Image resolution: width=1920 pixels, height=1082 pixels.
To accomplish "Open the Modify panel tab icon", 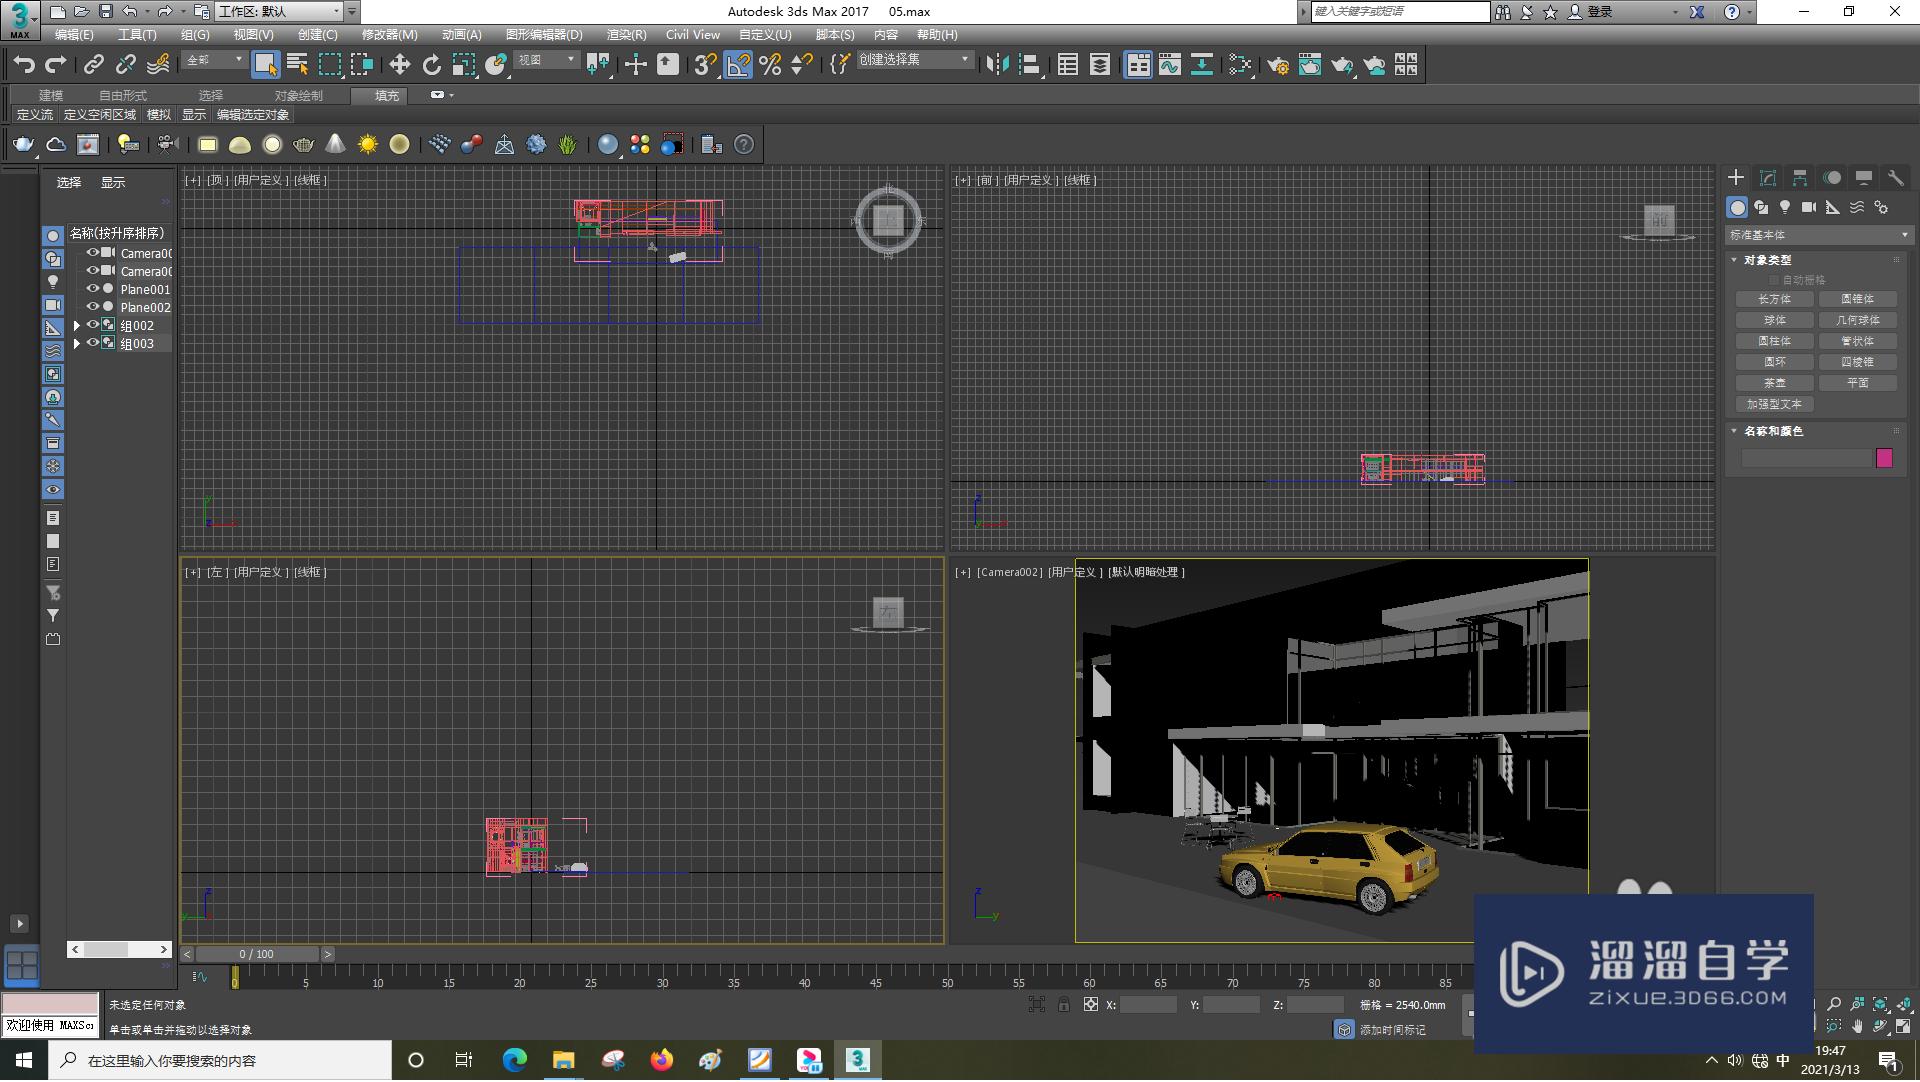I will (x=1768, y=178).
